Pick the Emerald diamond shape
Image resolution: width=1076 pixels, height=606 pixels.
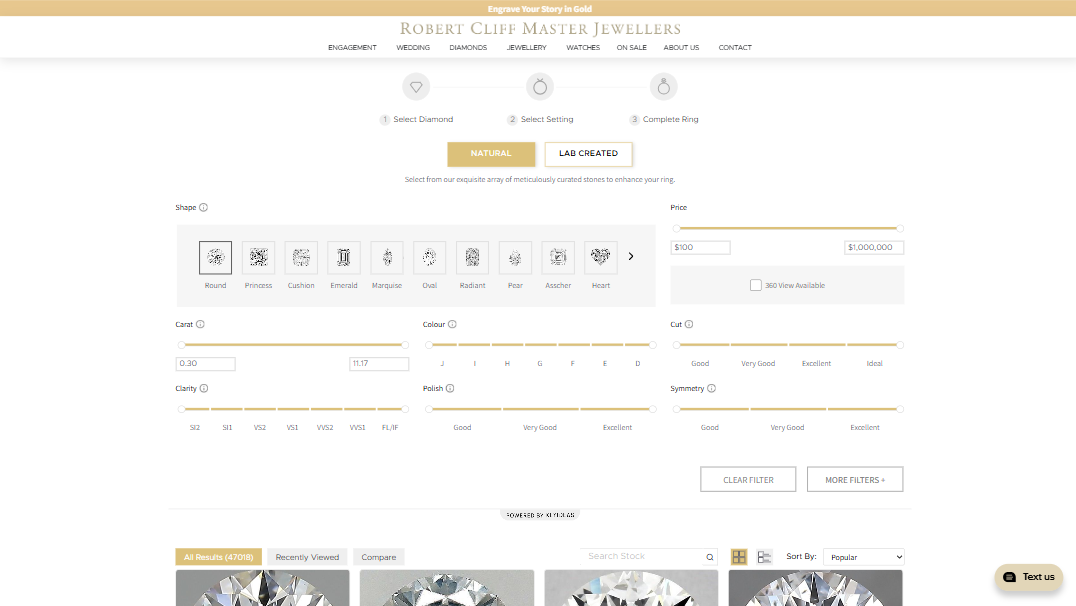point(344,258)
